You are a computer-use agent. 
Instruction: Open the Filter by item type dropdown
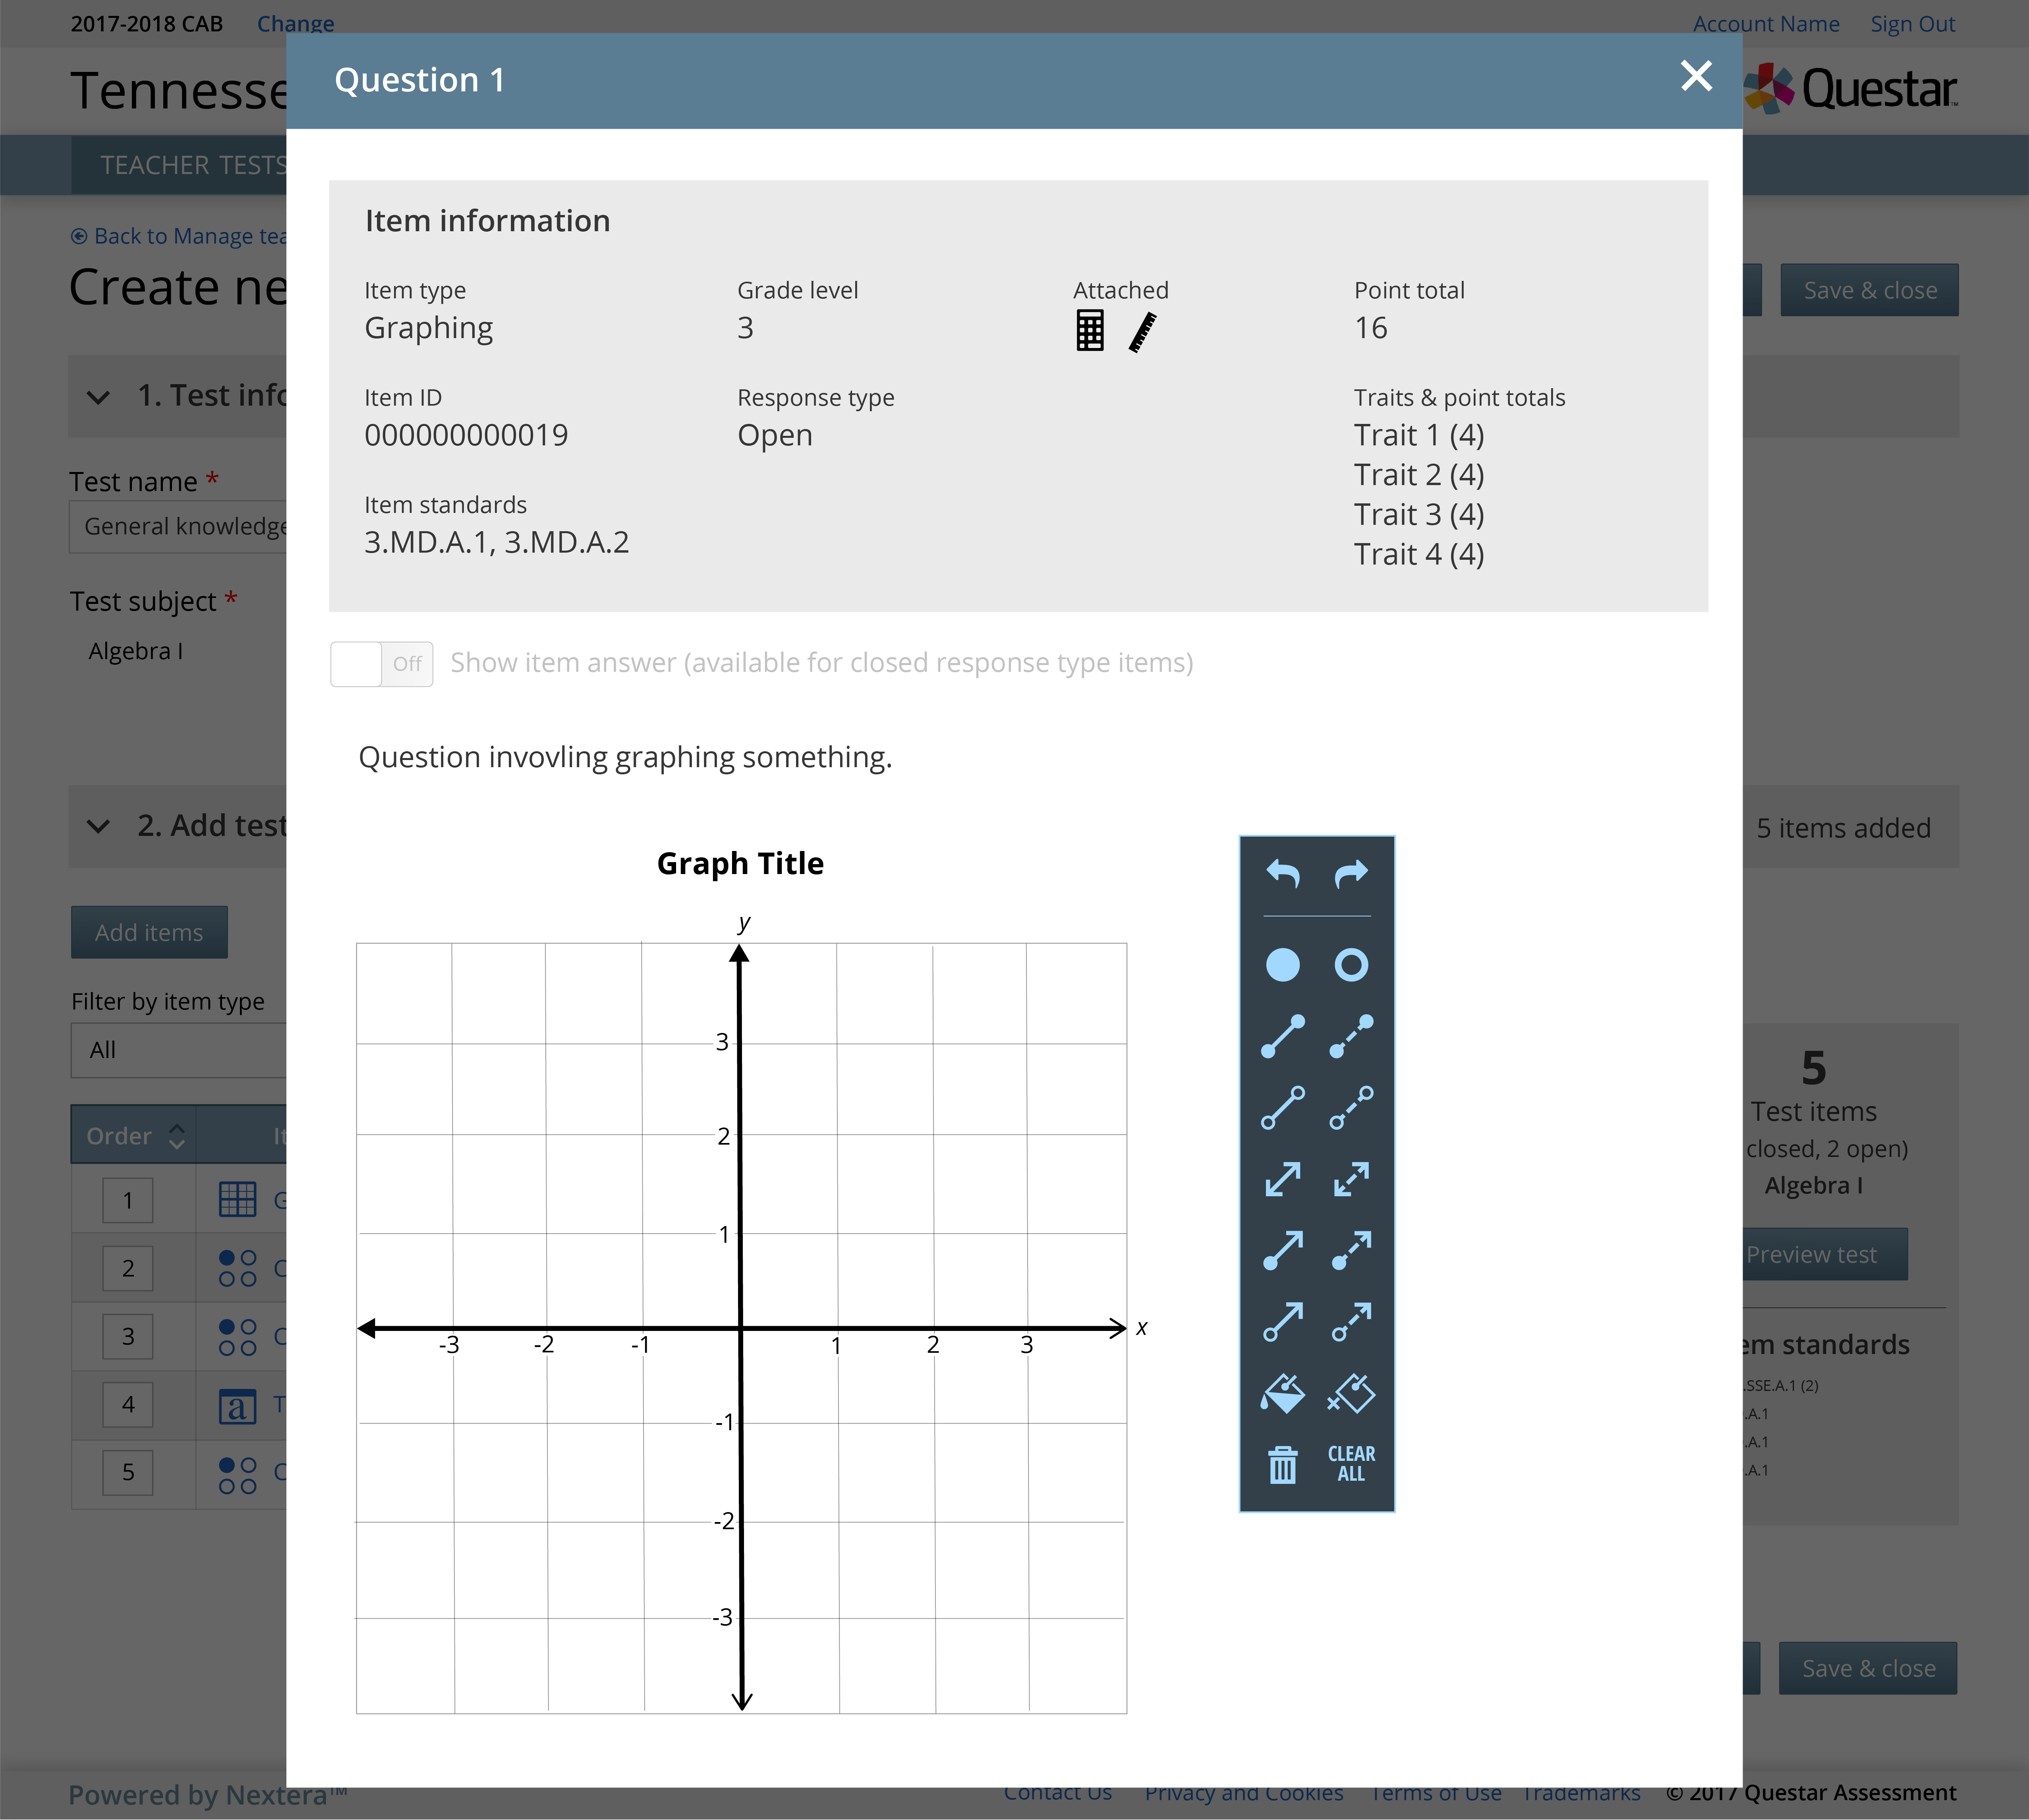click(x=180, y=1050)
